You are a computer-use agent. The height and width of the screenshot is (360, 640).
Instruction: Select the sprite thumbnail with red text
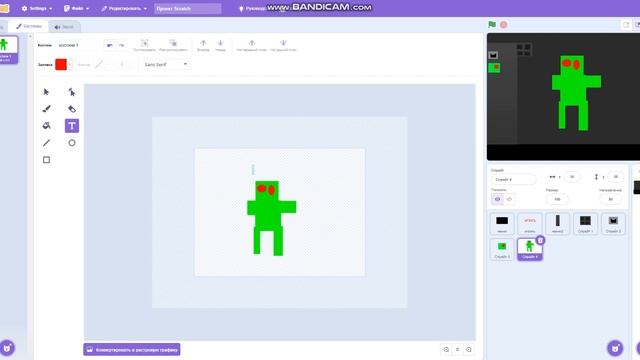tap(530, 224)
